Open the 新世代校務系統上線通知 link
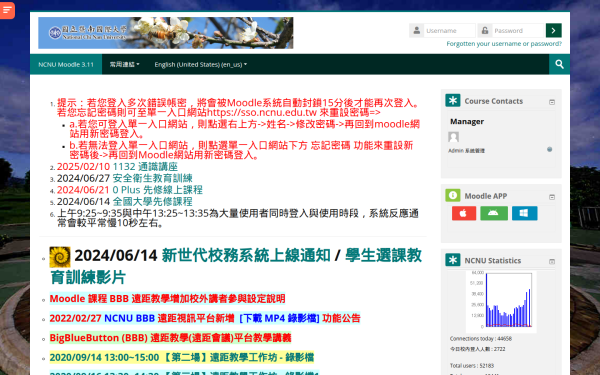 click(x=246, y=255)
